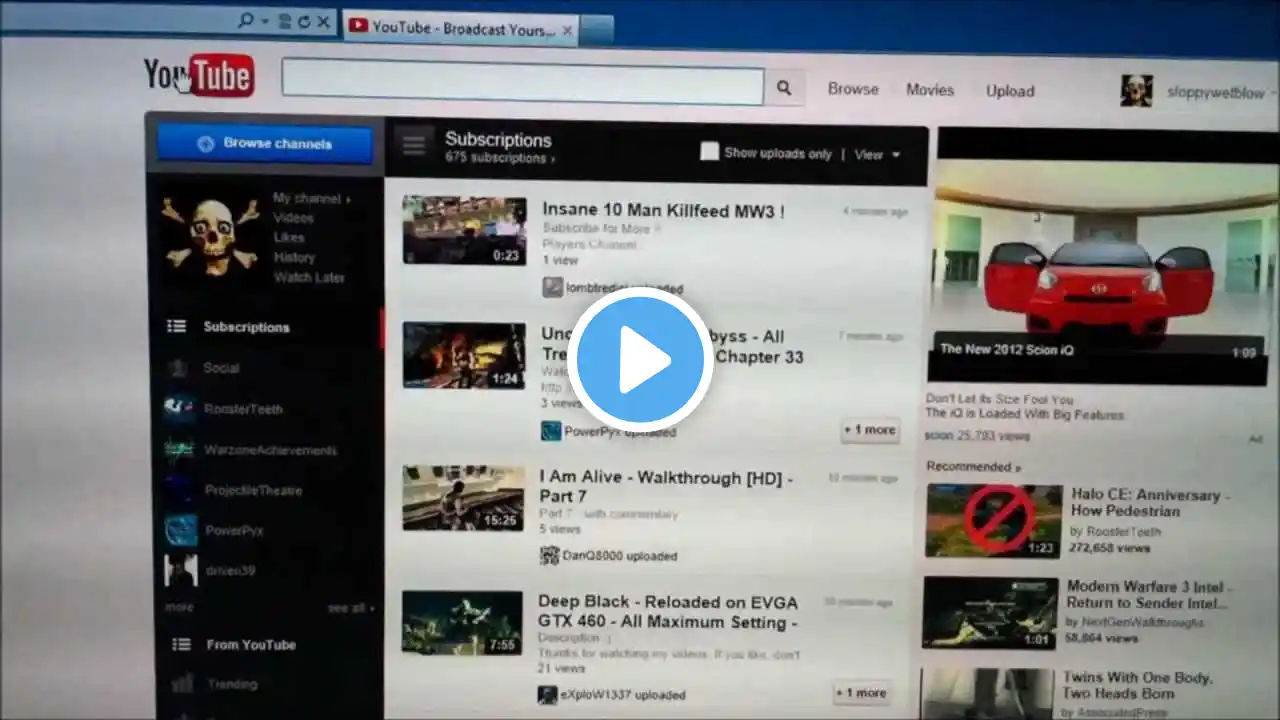Open the PowerPyx channel icon in sidebar
The image size is (1280, 720).
pos(180,530)
